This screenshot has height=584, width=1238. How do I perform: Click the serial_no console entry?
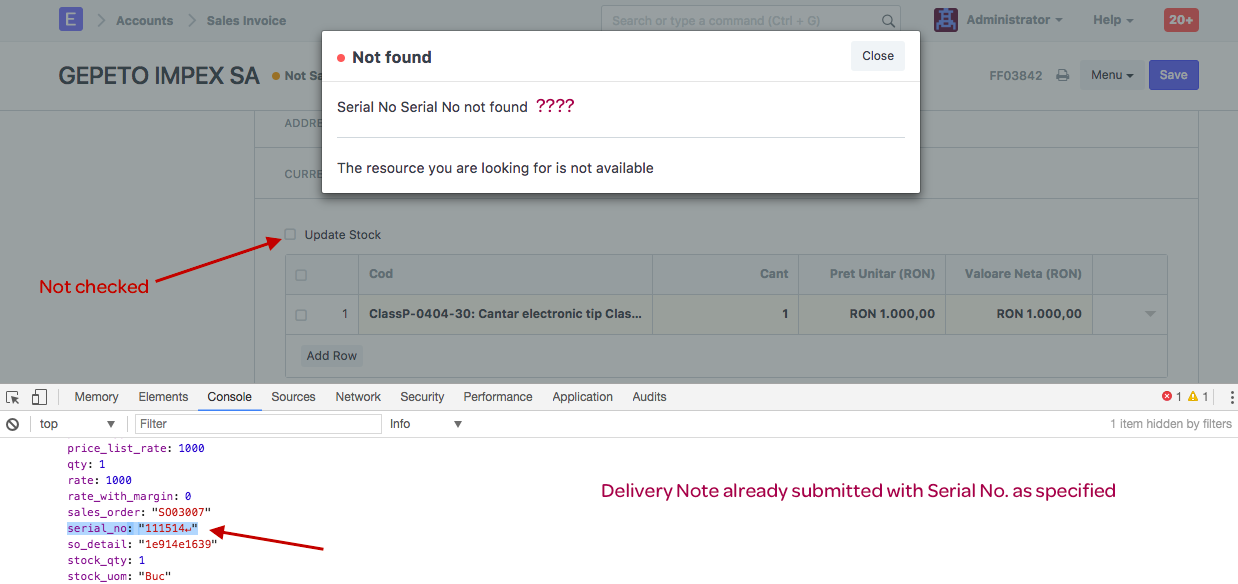tap(133, 528)
